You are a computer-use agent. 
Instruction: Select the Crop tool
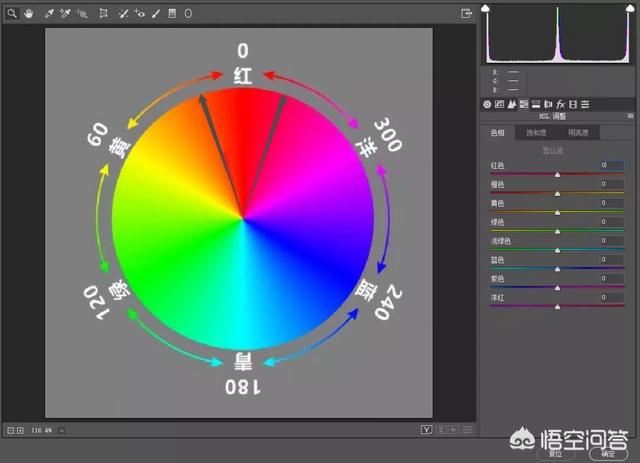pyautogui.click(x=103, y=14)
